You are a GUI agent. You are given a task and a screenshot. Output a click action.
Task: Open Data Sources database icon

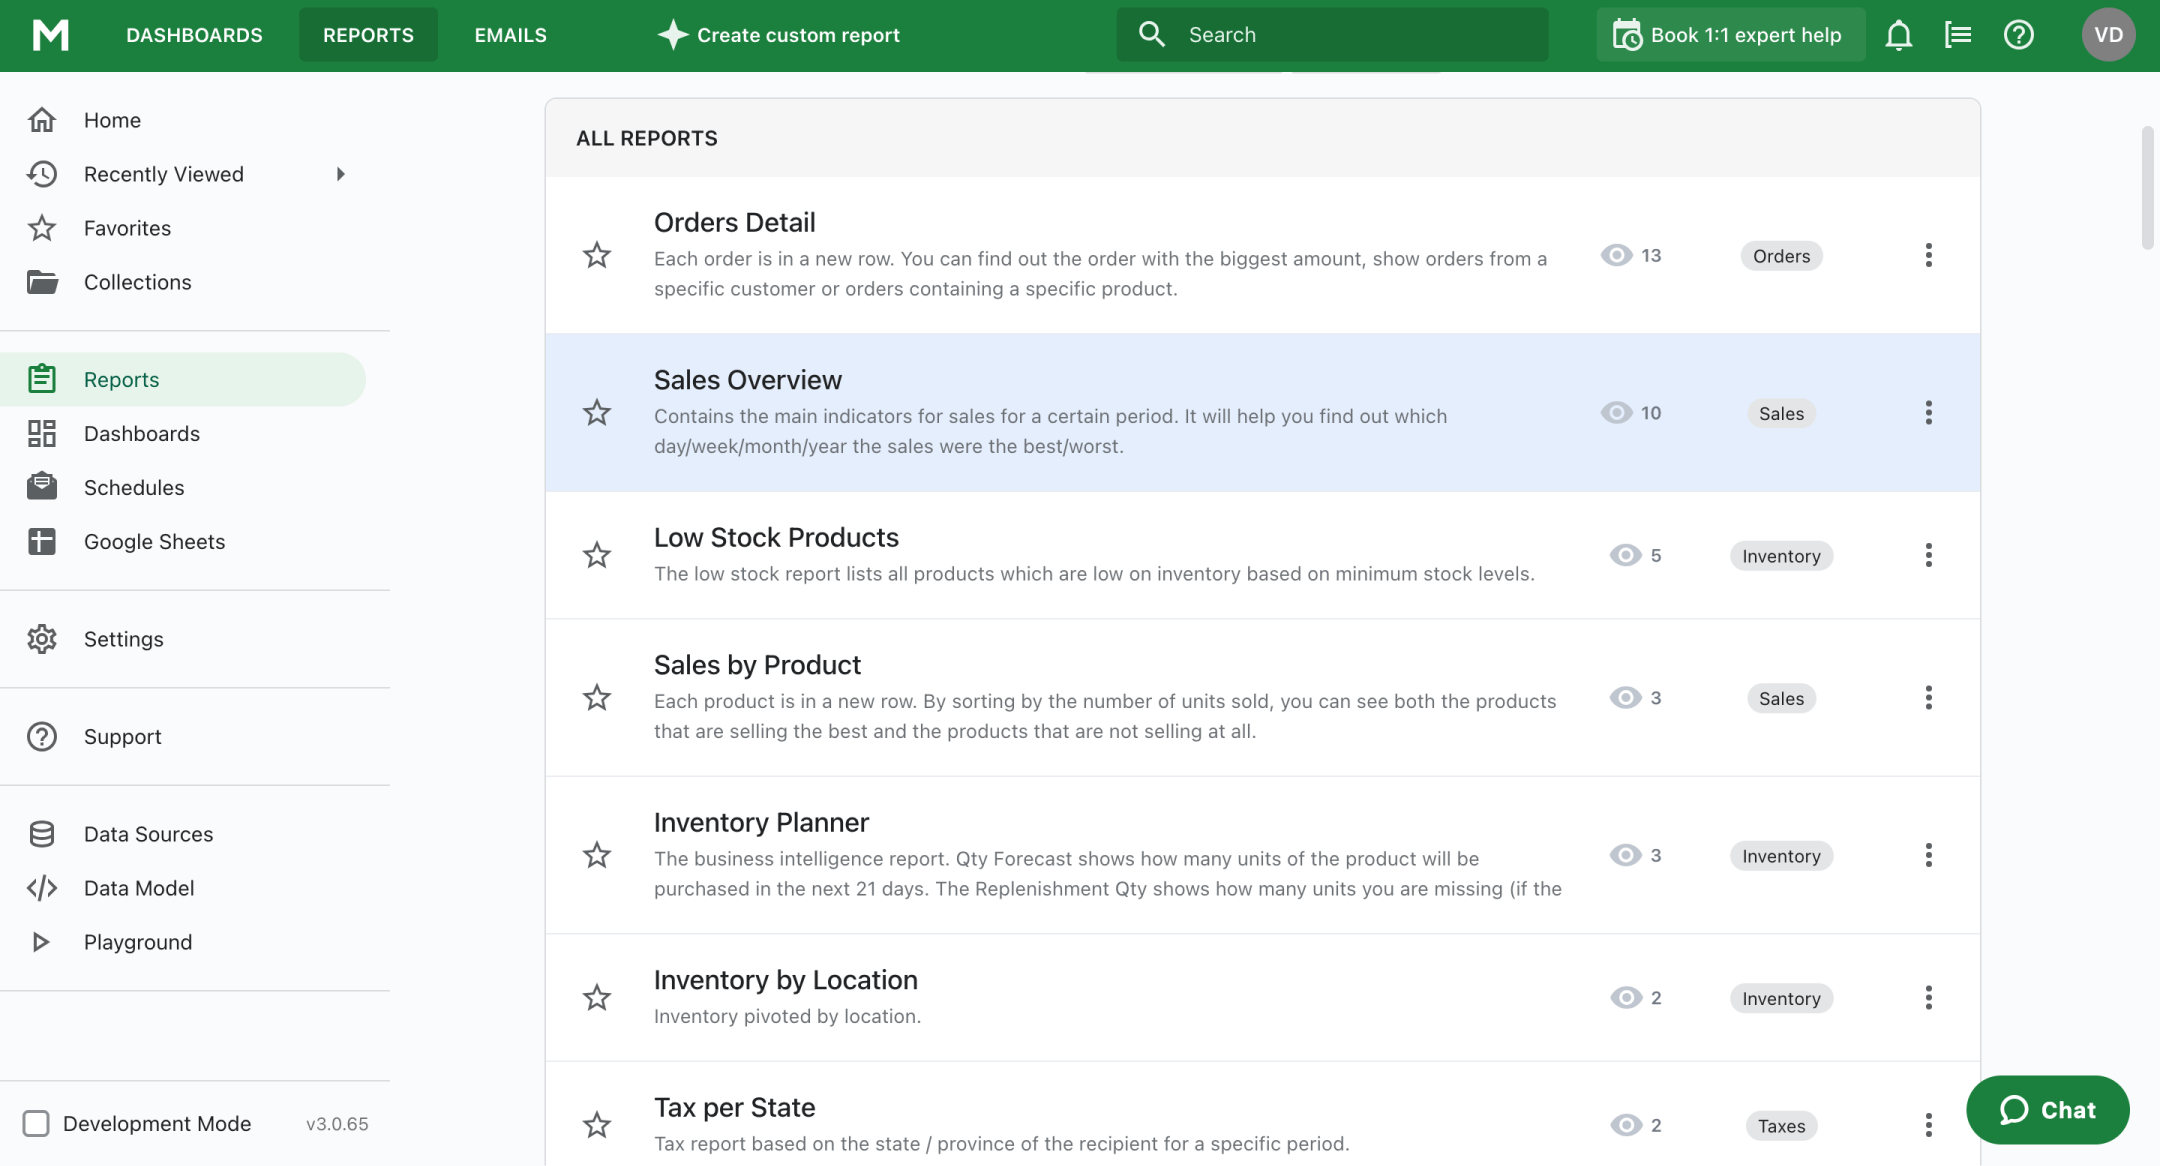(42, 834)
